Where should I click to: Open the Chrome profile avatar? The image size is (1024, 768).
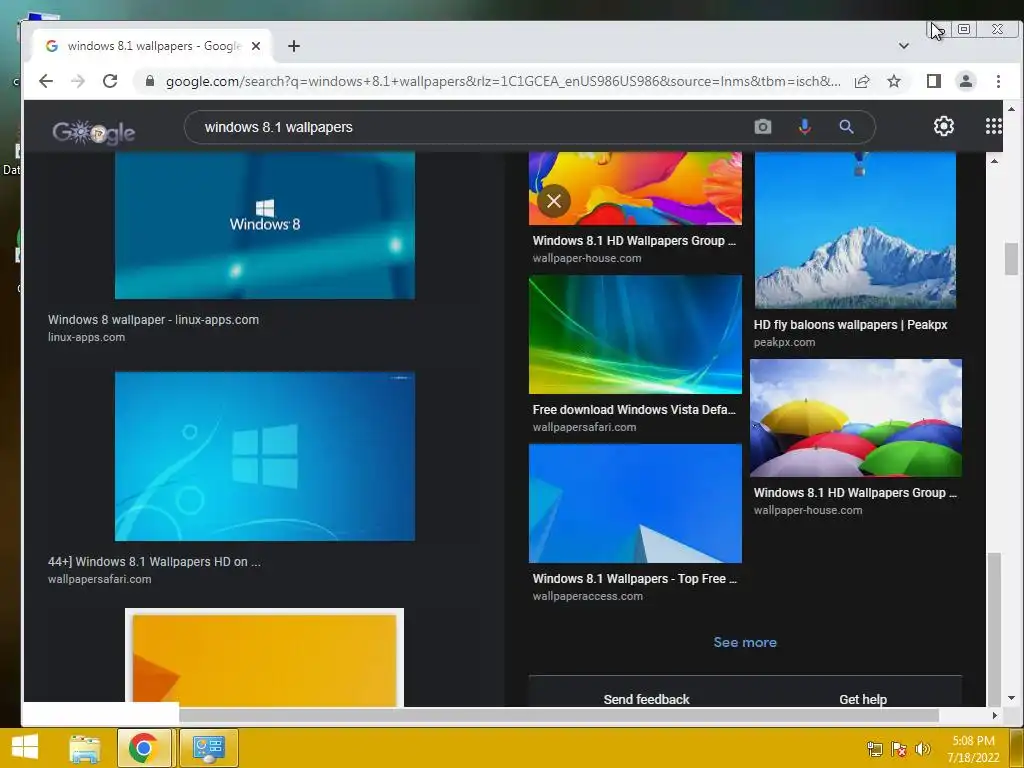coord(966,81)
